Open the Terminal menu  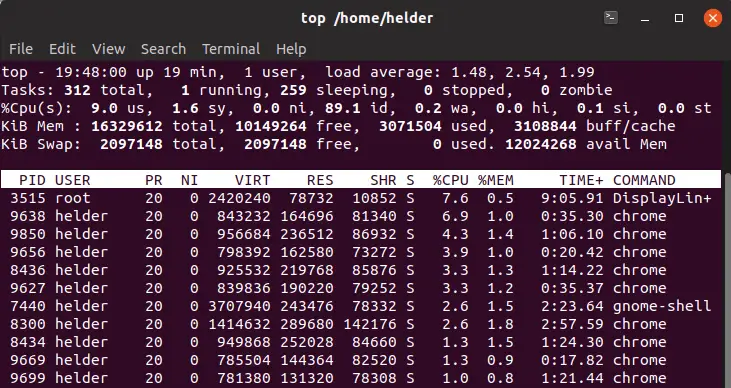(231, 49)
